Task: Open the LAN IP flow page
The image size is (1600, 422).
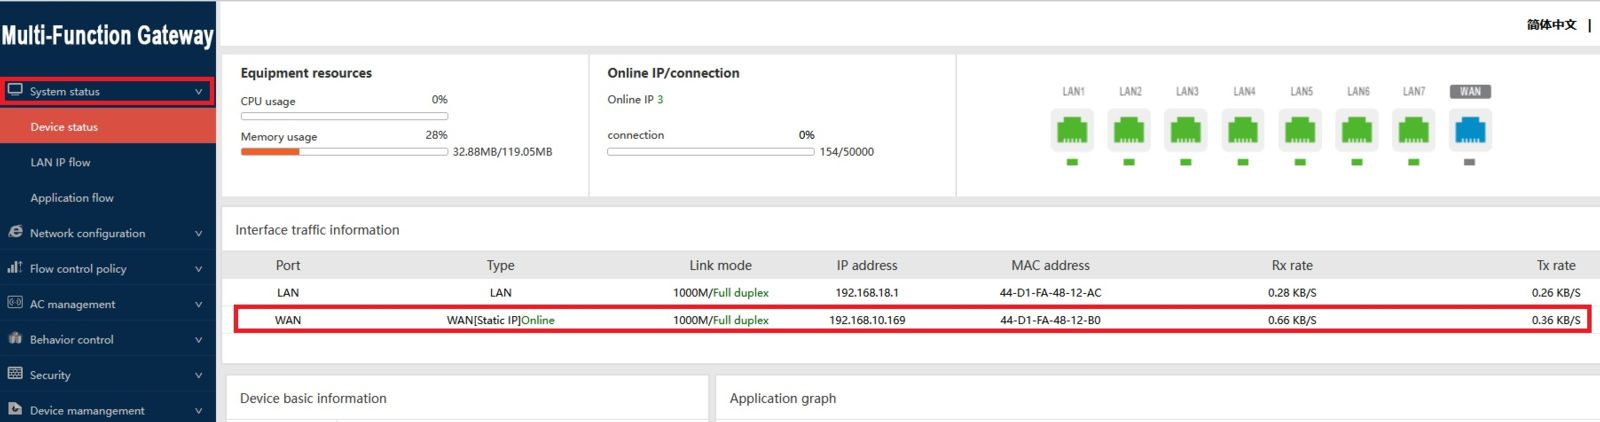Action: (60, 162)
